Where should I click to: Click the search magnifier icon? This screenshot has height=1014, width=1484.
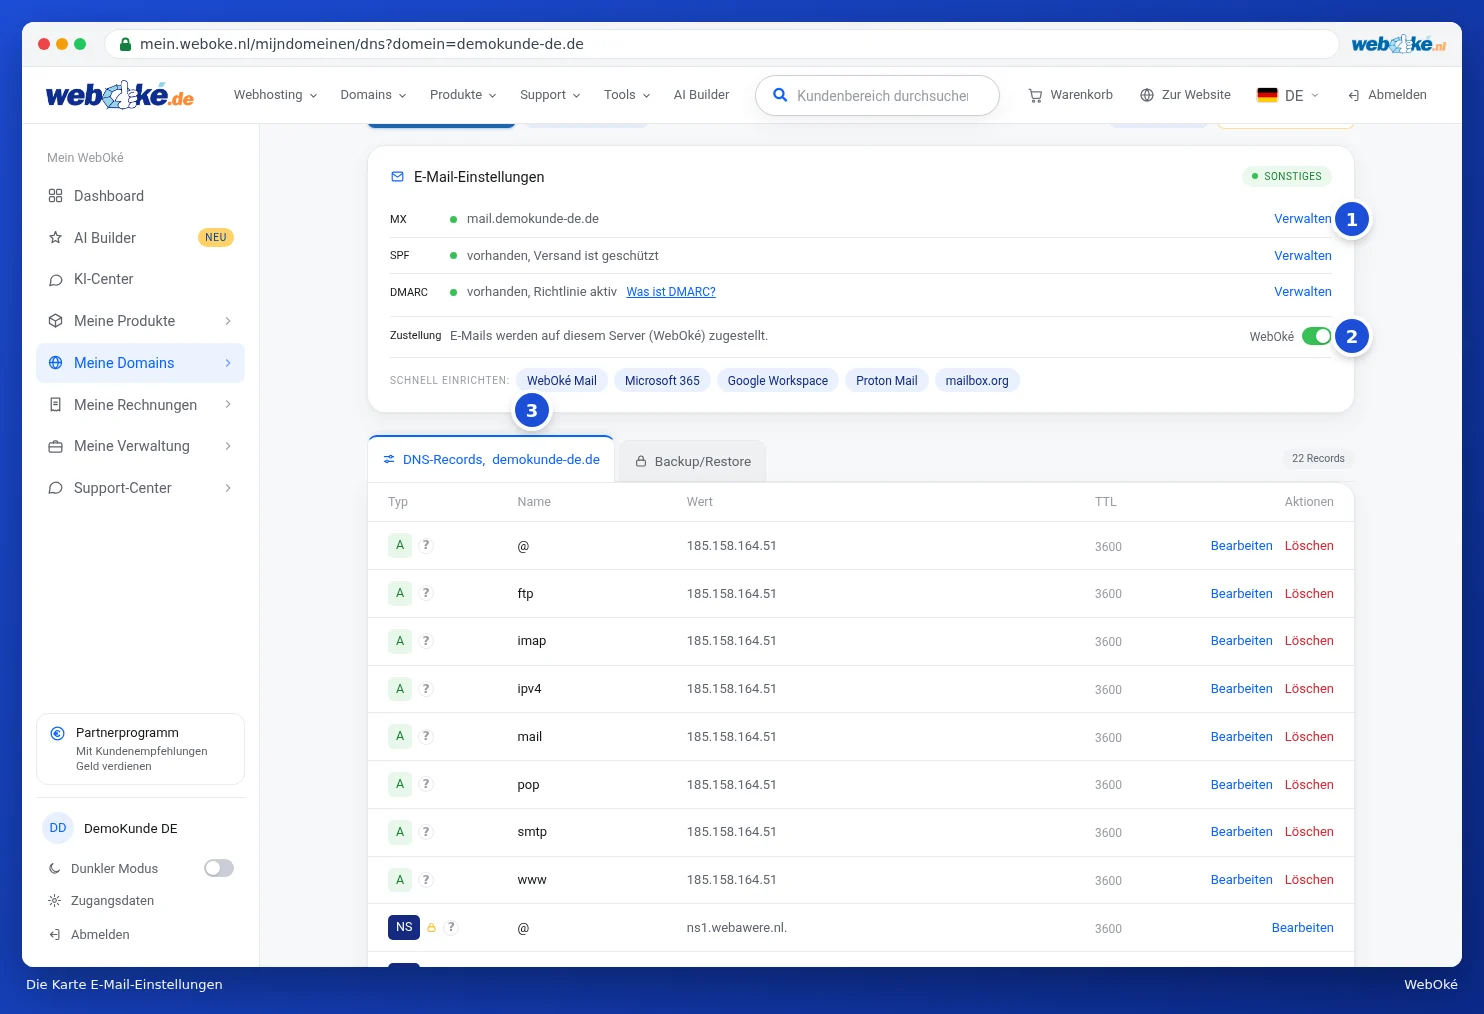pos(780,96)
